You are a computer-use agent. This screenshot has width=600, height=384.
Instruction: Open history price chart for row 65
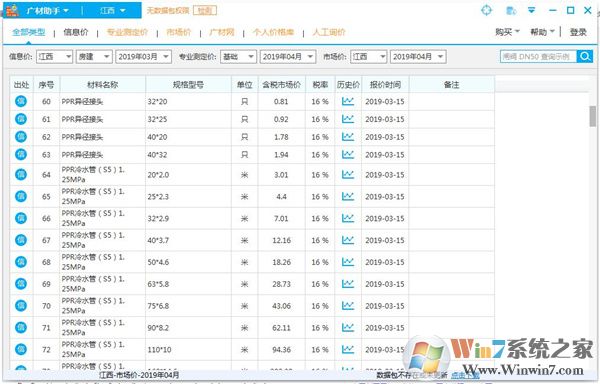(x=348, y=196)
